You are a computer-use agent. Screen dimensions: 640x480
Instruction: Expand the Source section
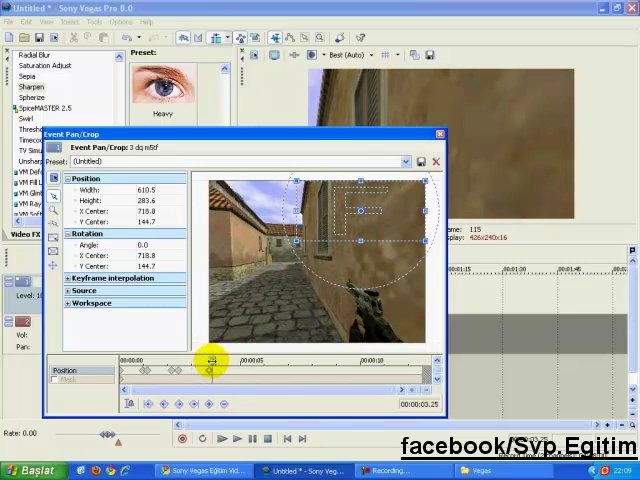coord(68,291)
